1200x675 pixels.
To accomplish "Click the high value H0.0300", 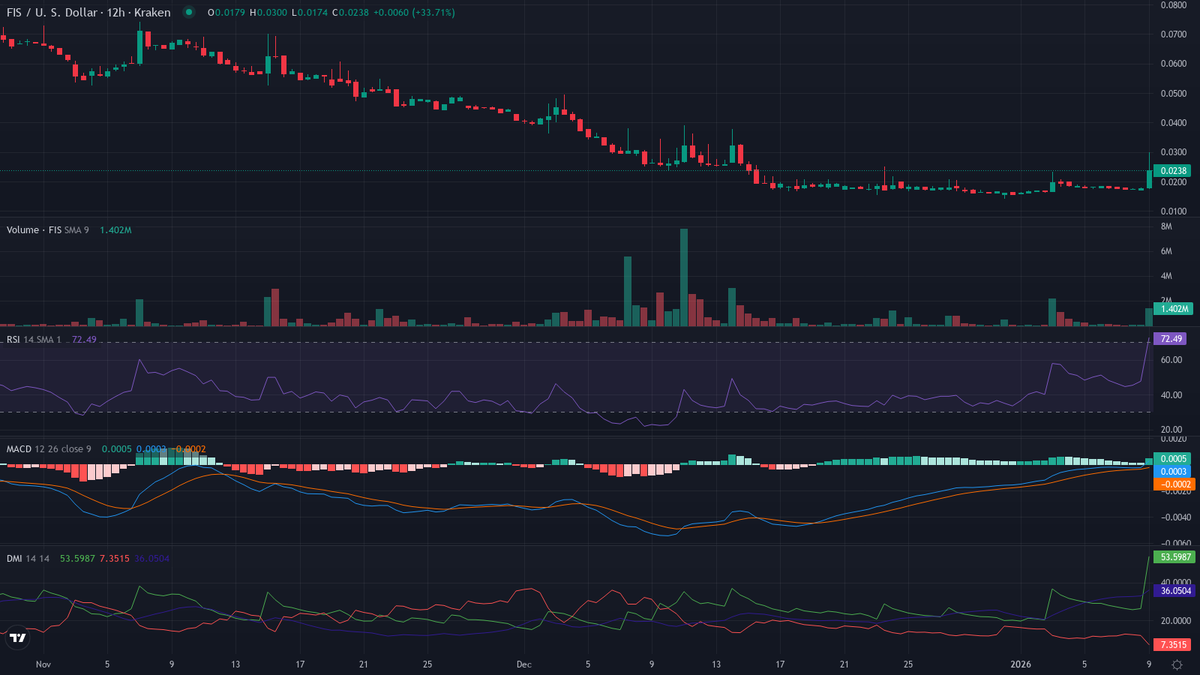I will [x=268, y=13].
